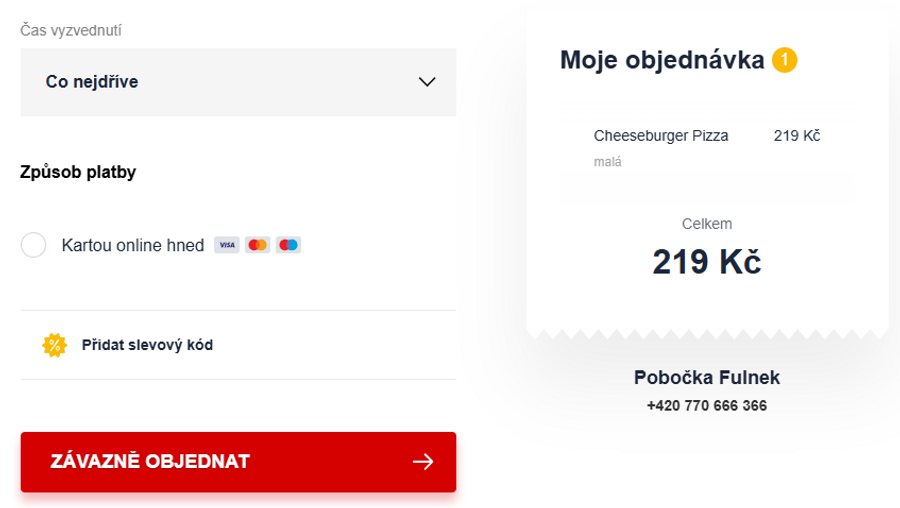
Task: Click the yellow order count badge
Action: coord(784,60)
